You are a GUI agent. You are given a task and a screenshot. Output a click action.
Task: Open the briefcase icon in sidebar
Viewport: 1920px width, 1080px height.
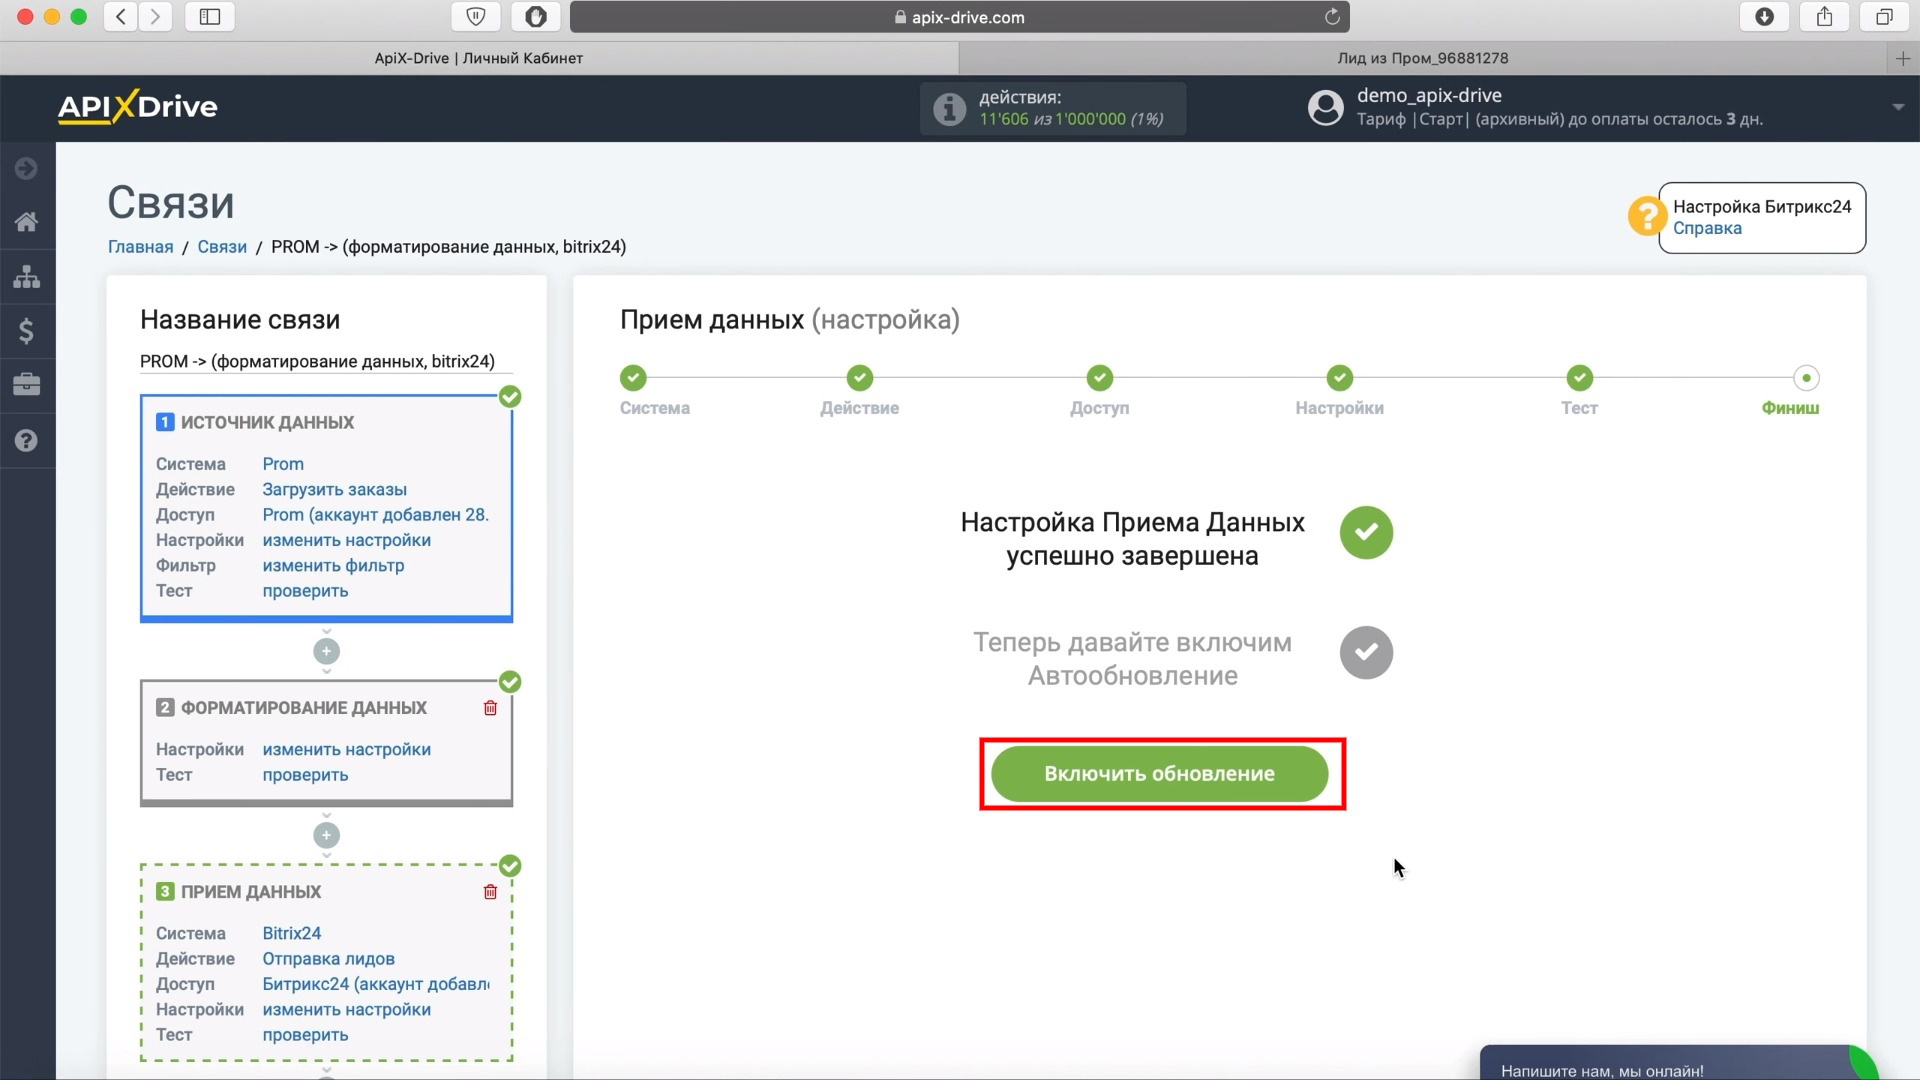coord(27,385)
